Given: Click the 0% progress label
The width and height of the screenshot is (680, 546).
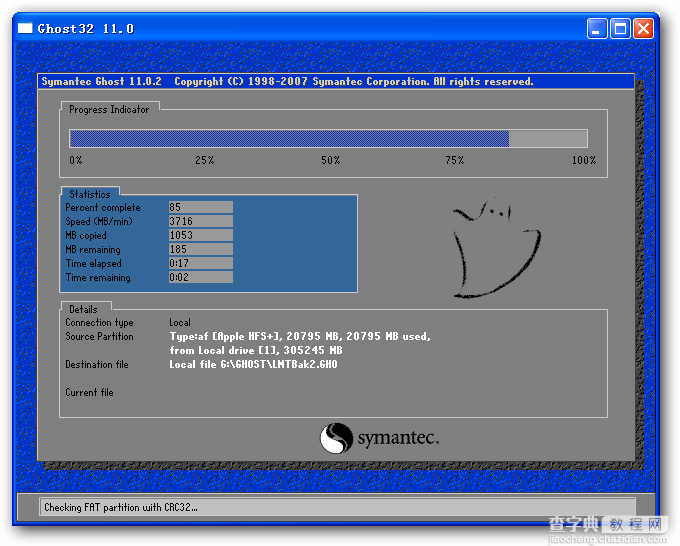Looking at the screenshot, I should [x=75, y=160].
